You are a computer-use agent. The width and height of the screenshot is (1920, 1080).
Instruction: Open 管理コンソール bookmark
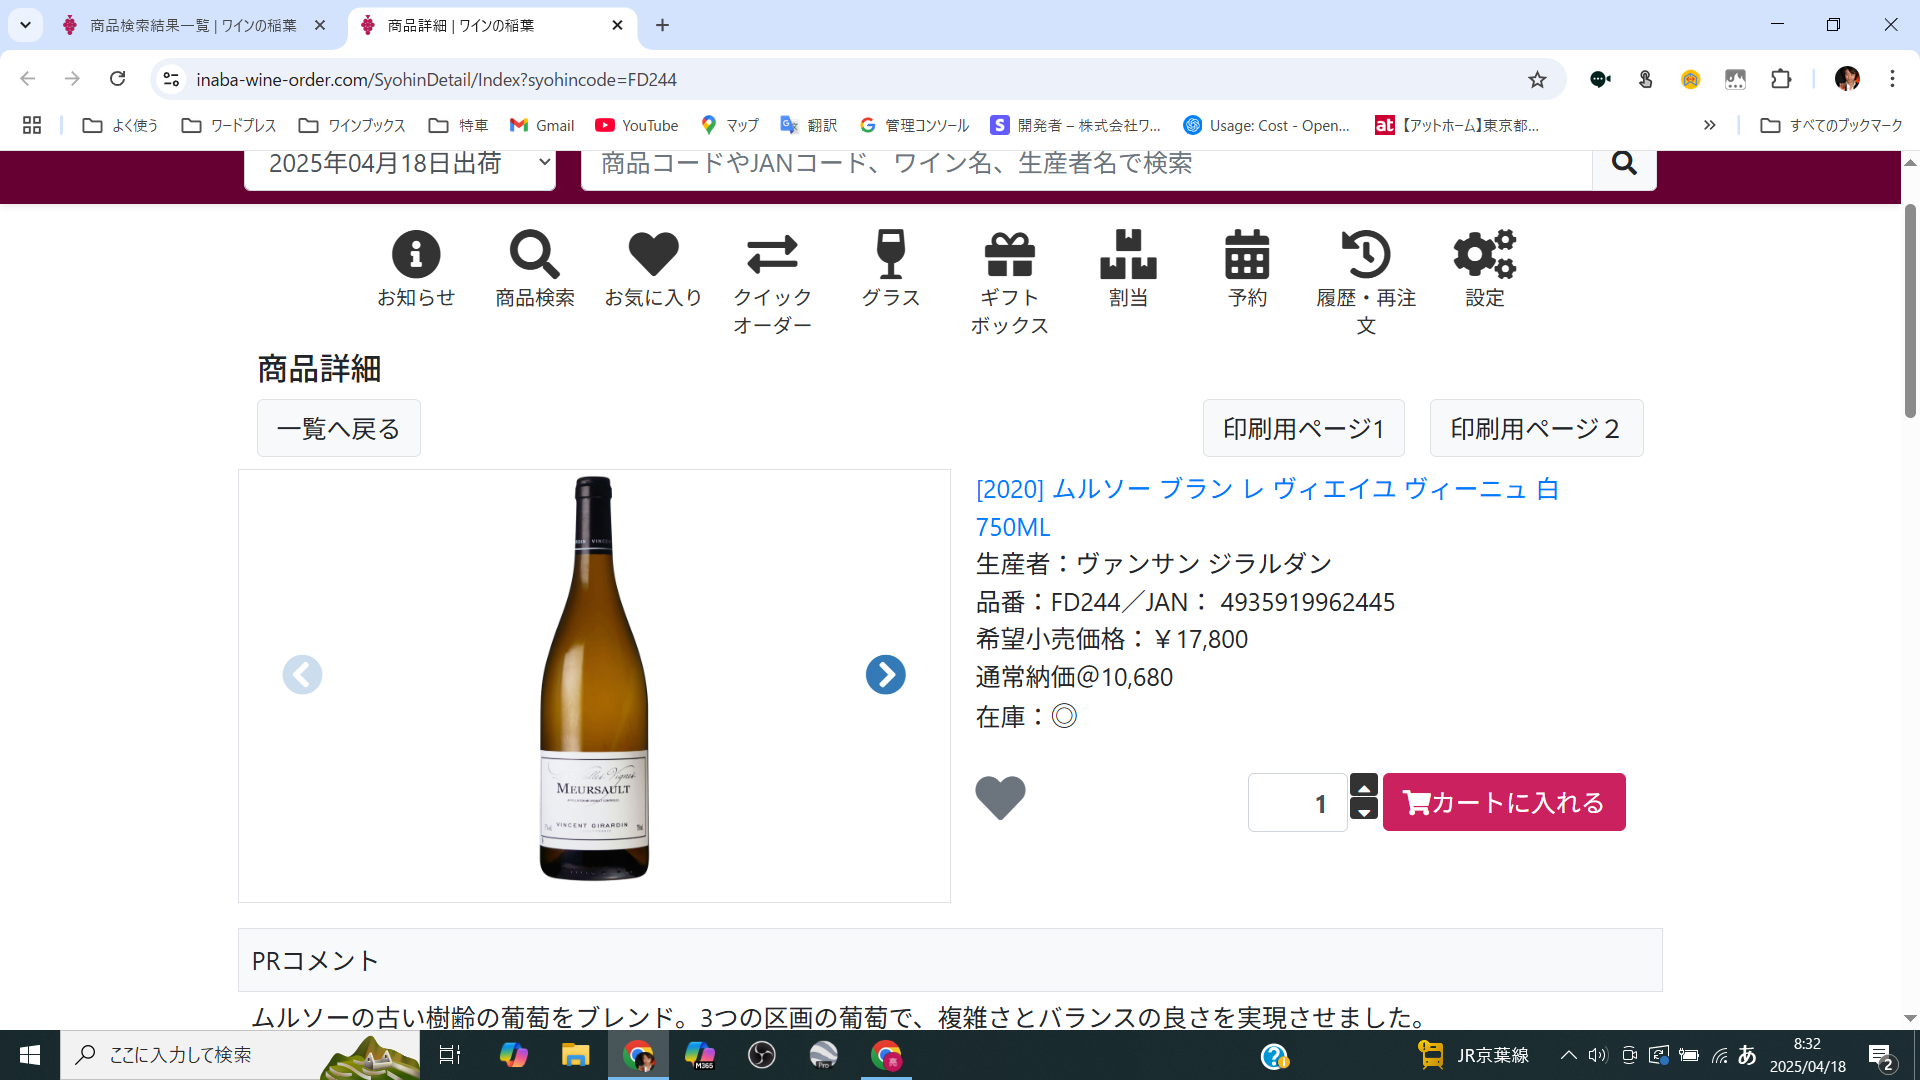point(914,125)
